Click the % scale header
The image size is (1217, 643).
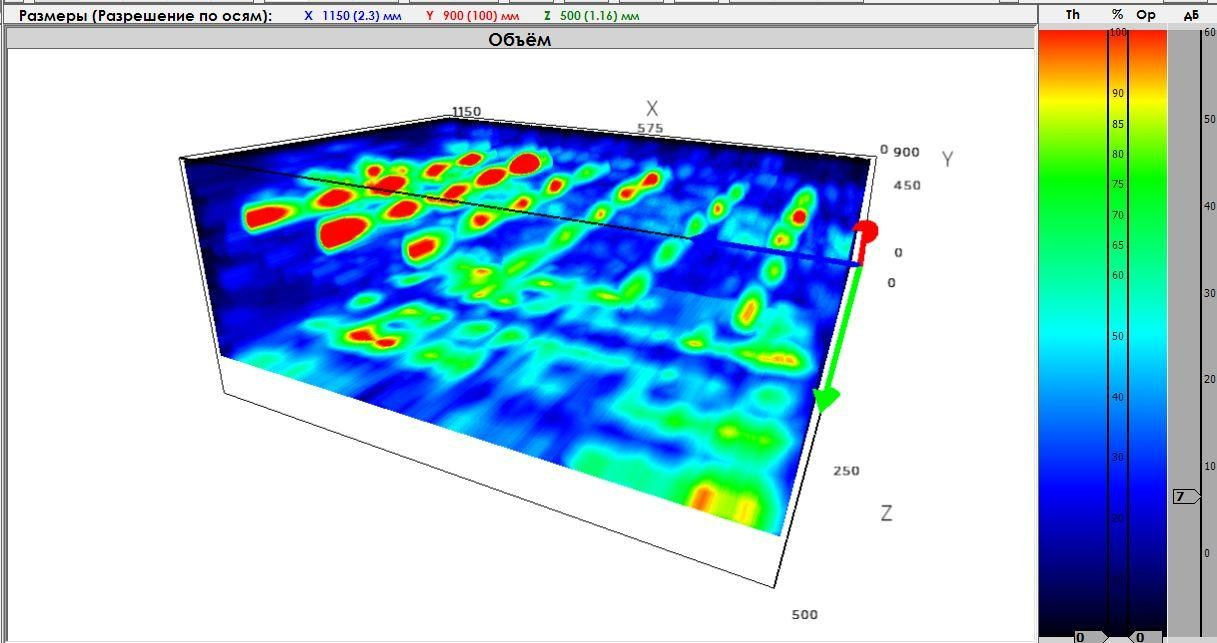[1117, 15]
